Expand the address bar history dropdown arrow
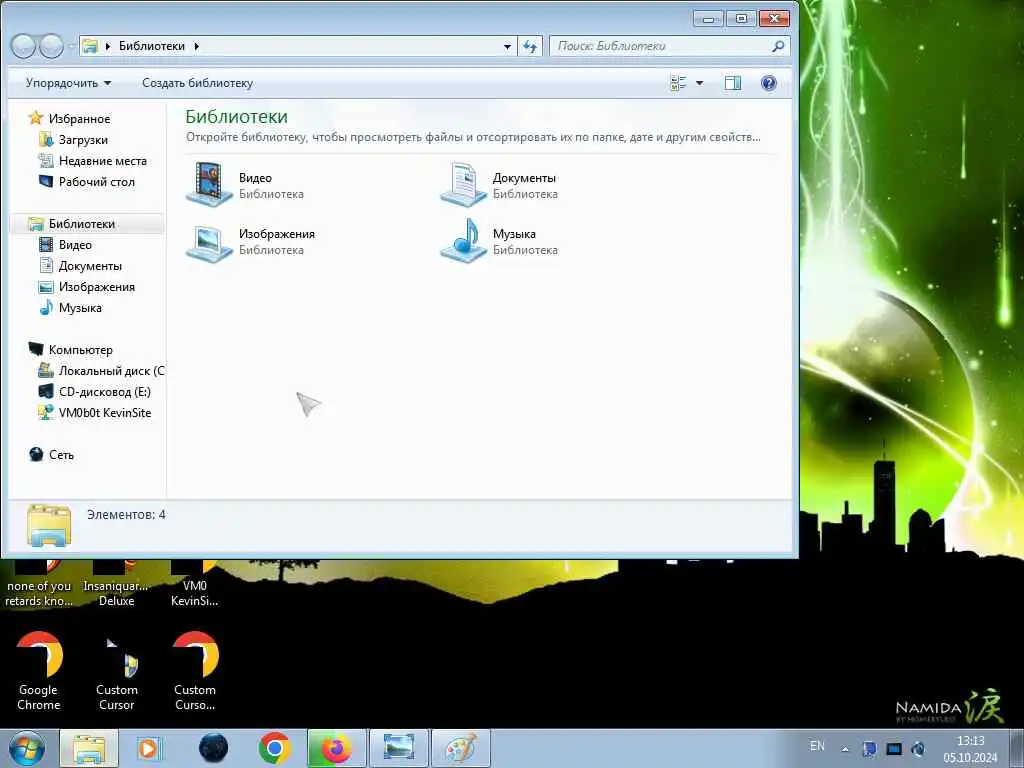Image resolution: width=1024 pixels, height=768 pixels. point(507,46)
